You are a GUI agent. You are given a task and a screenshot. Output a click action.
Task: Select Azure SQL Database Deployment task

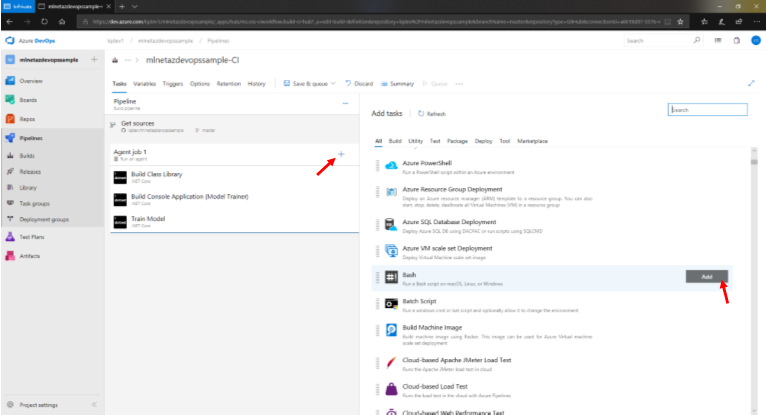[x=552, y=226]
